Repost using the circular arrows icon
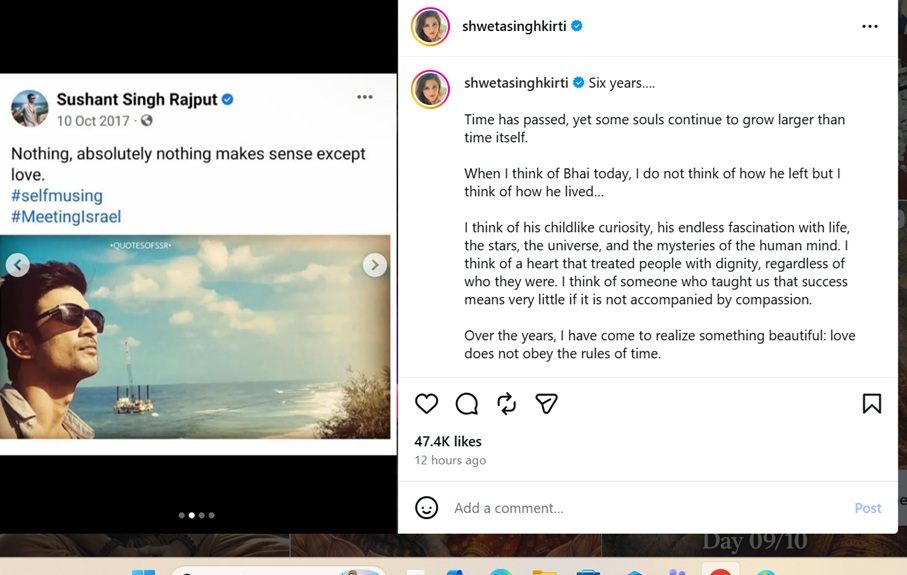 point(506,404)
